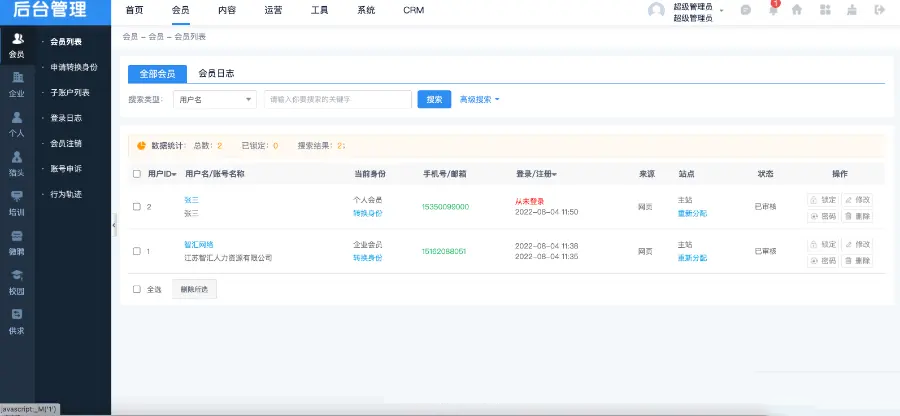Viewport: 900px width, 416px height.
Task: Open the notification bell in the header
Action: (772, 10)
